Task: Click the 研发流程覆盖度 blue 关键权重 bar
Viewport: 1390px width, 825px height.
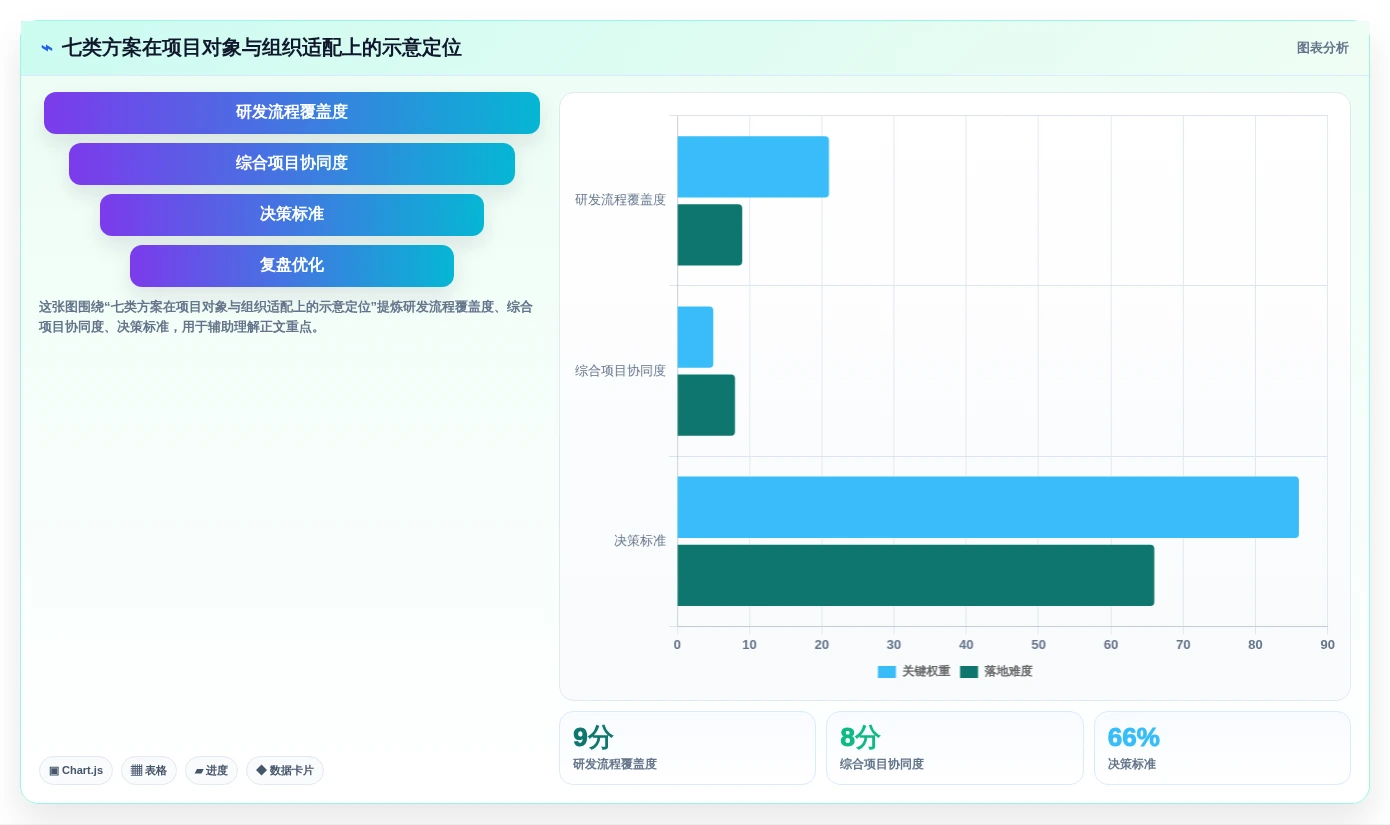Action: pos(753,167)
